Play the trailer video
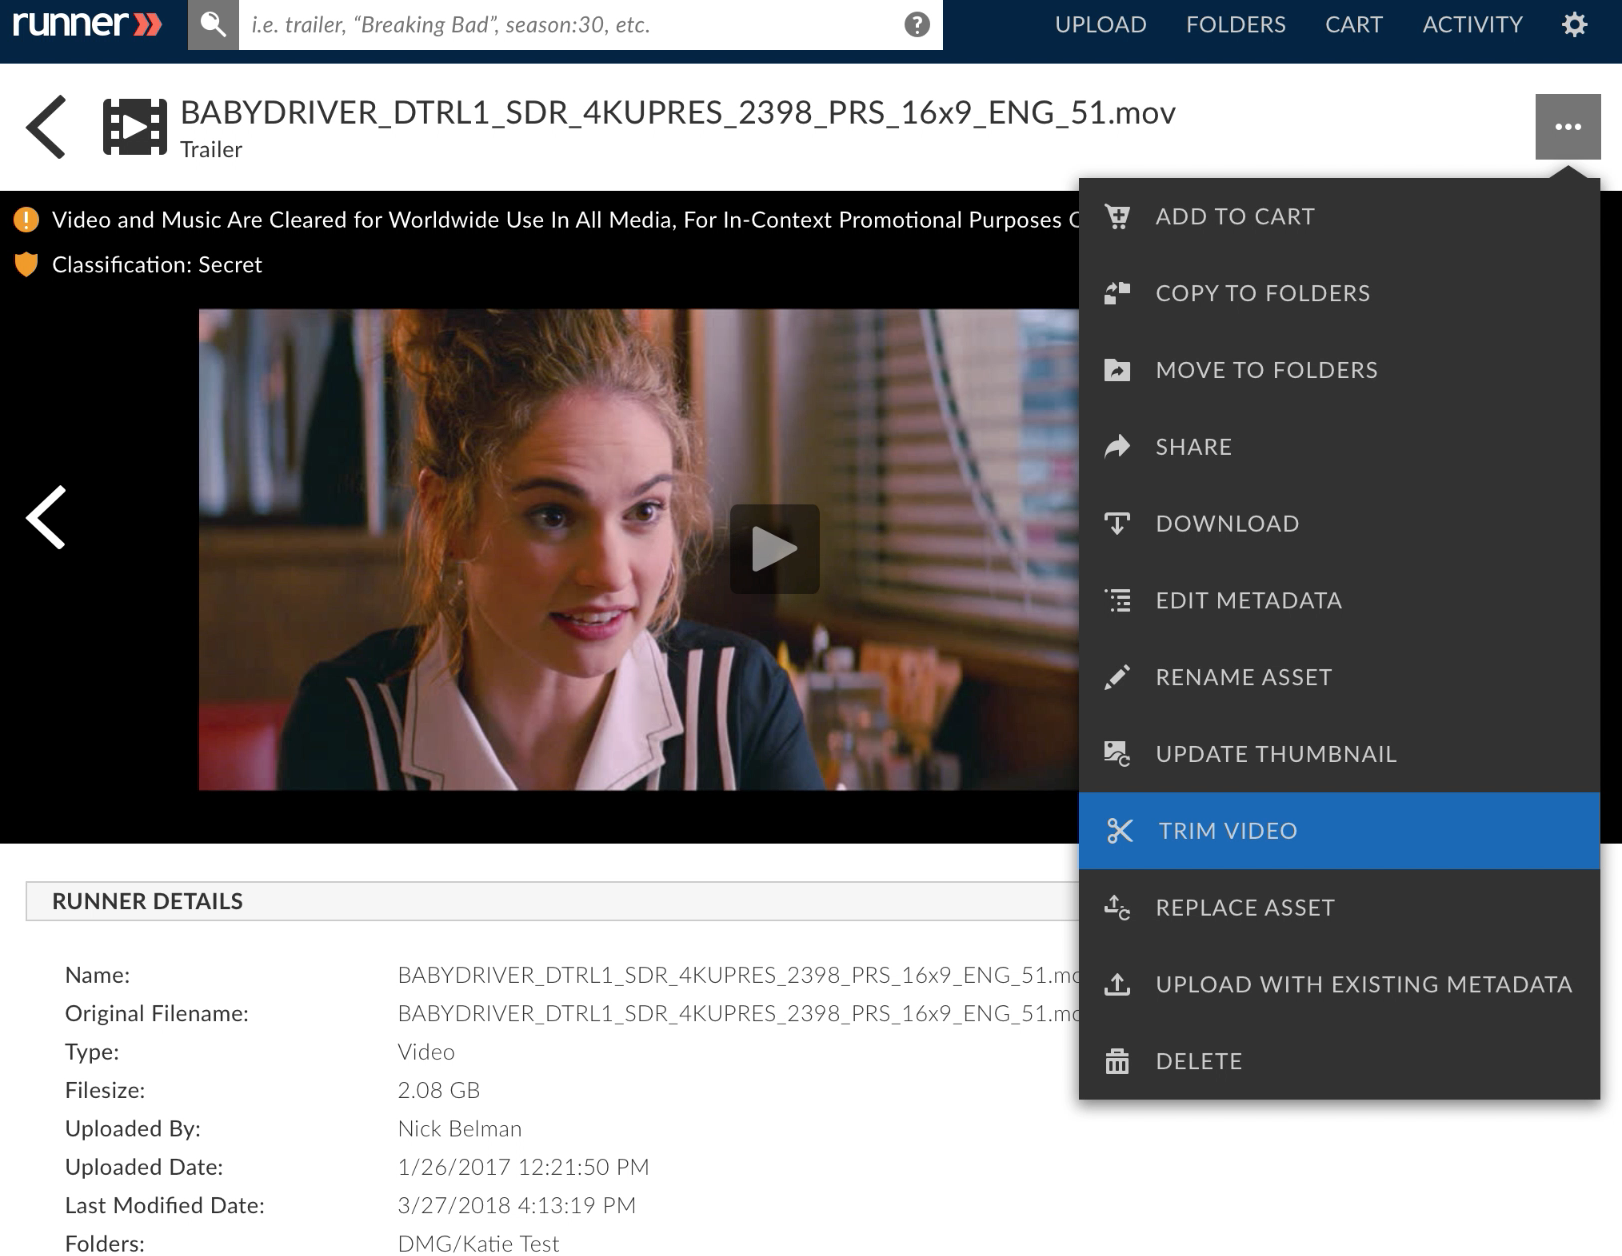1622x1256 pixels. click(774, 549)
